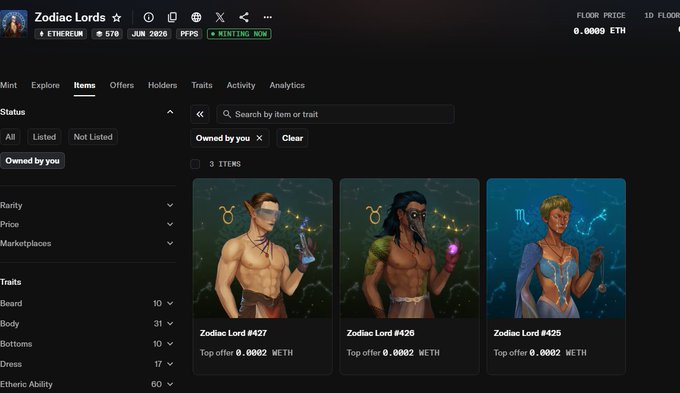680x393 pixels.
Task: Open the collection info icon
Action: 148,17
